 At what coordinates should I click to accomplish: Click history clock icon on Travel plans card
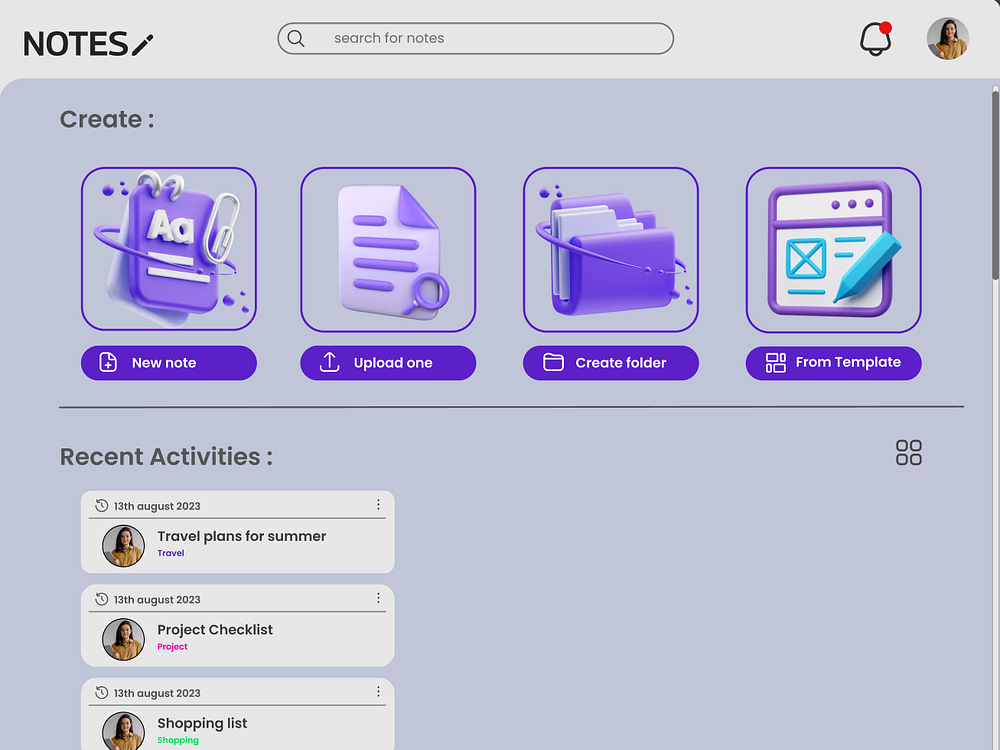[101, 506]
